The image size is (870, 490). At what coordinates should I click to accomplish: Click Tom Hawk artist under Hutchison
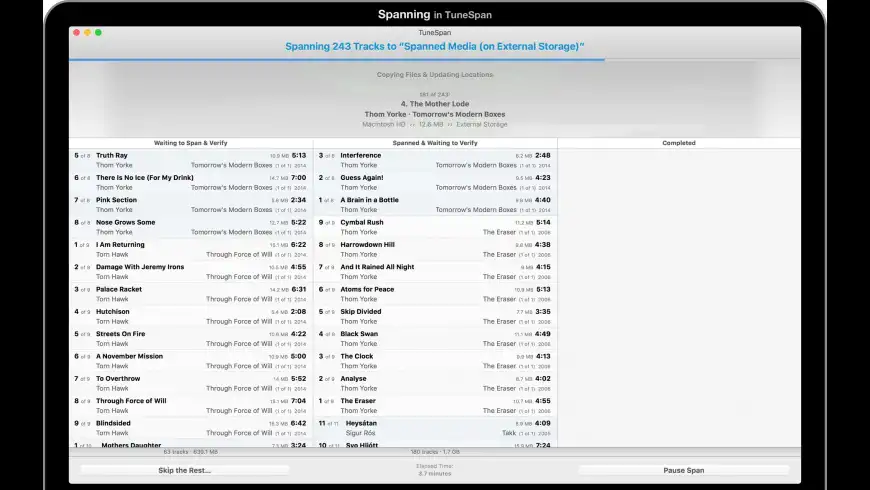(x=112, y=321)
